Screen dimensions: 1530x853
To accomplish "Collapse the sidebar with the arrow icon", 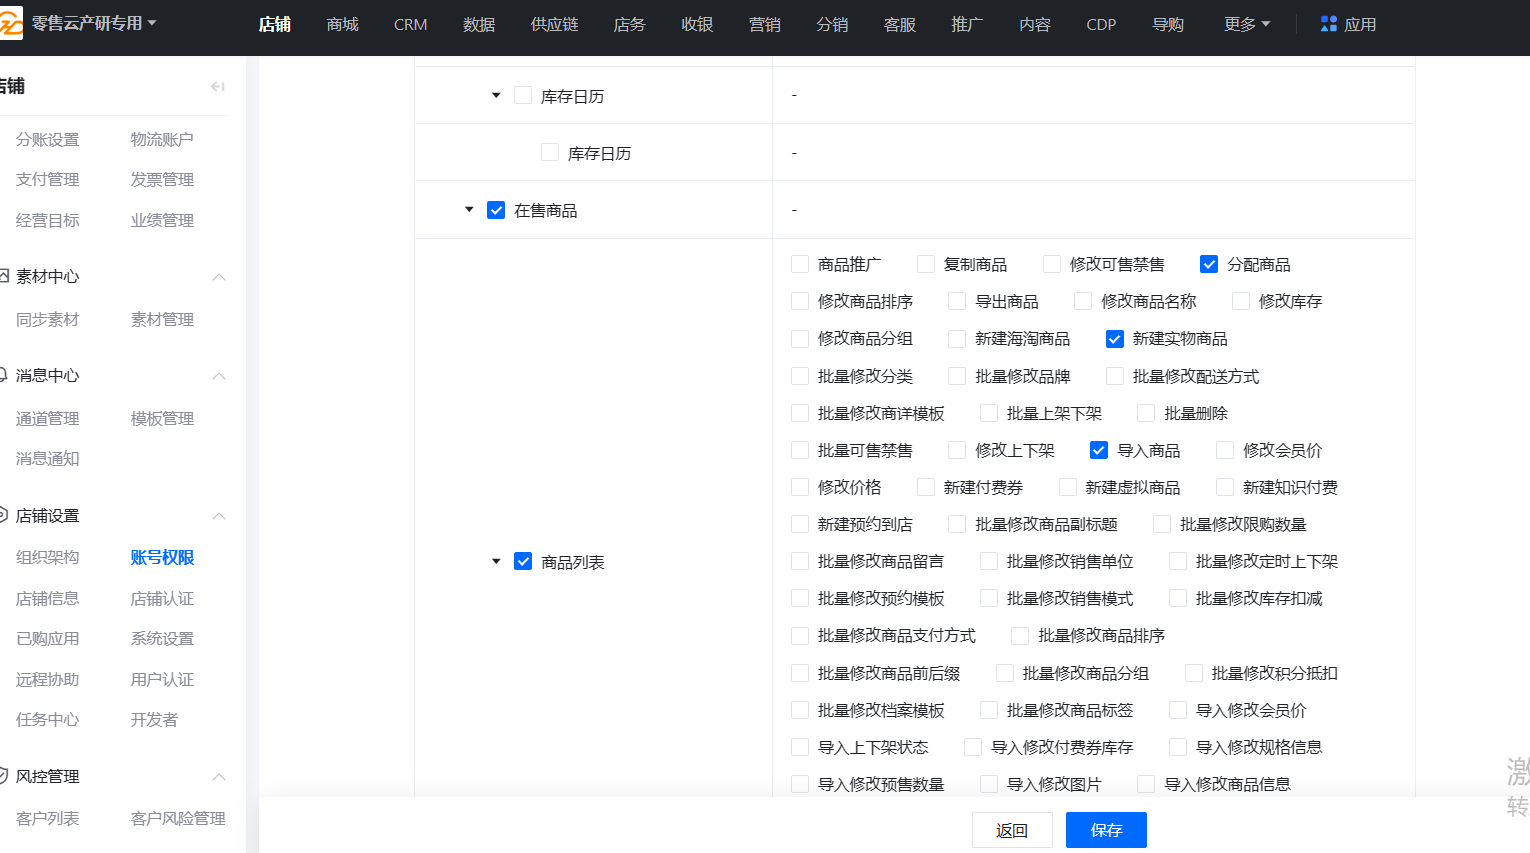I will (x=217, y=87).
